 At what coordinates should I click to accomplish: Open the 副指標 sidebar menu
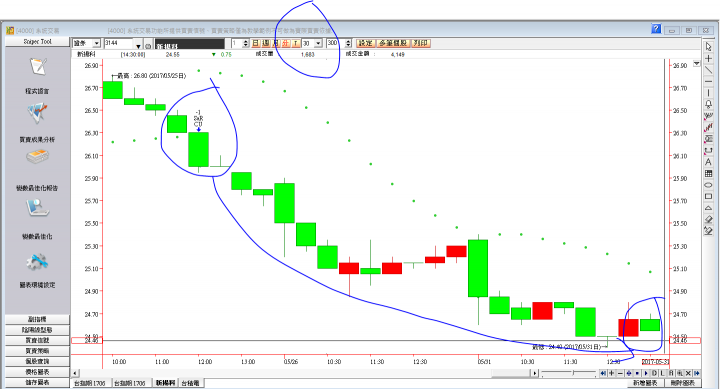coord(37,319)
